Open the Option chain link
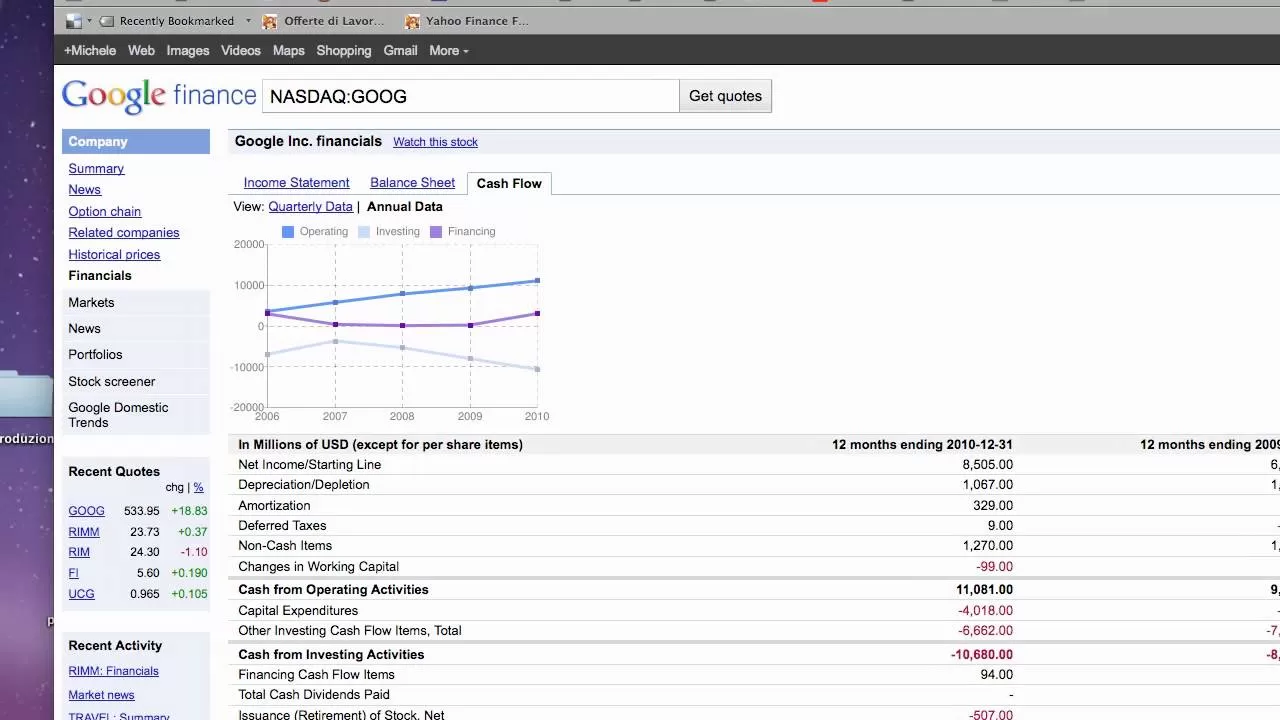 click(104, 211)
